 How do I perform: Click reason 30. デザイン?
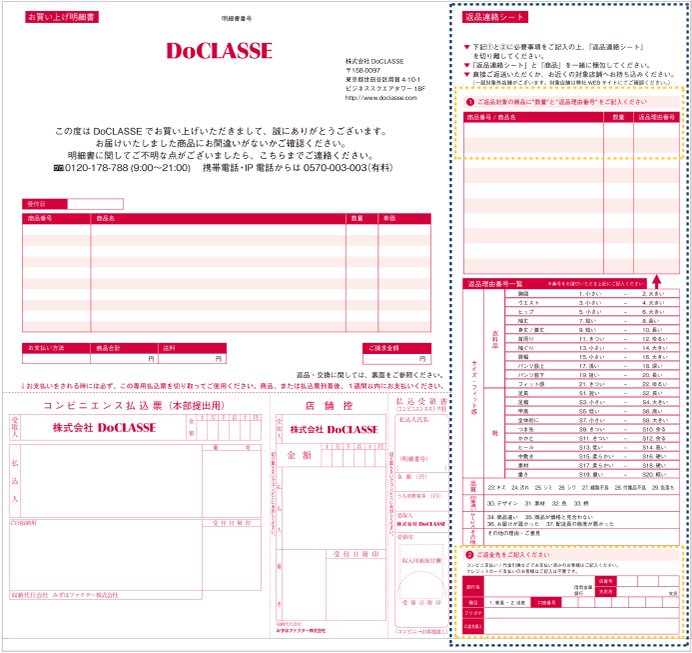pos(502,503)
